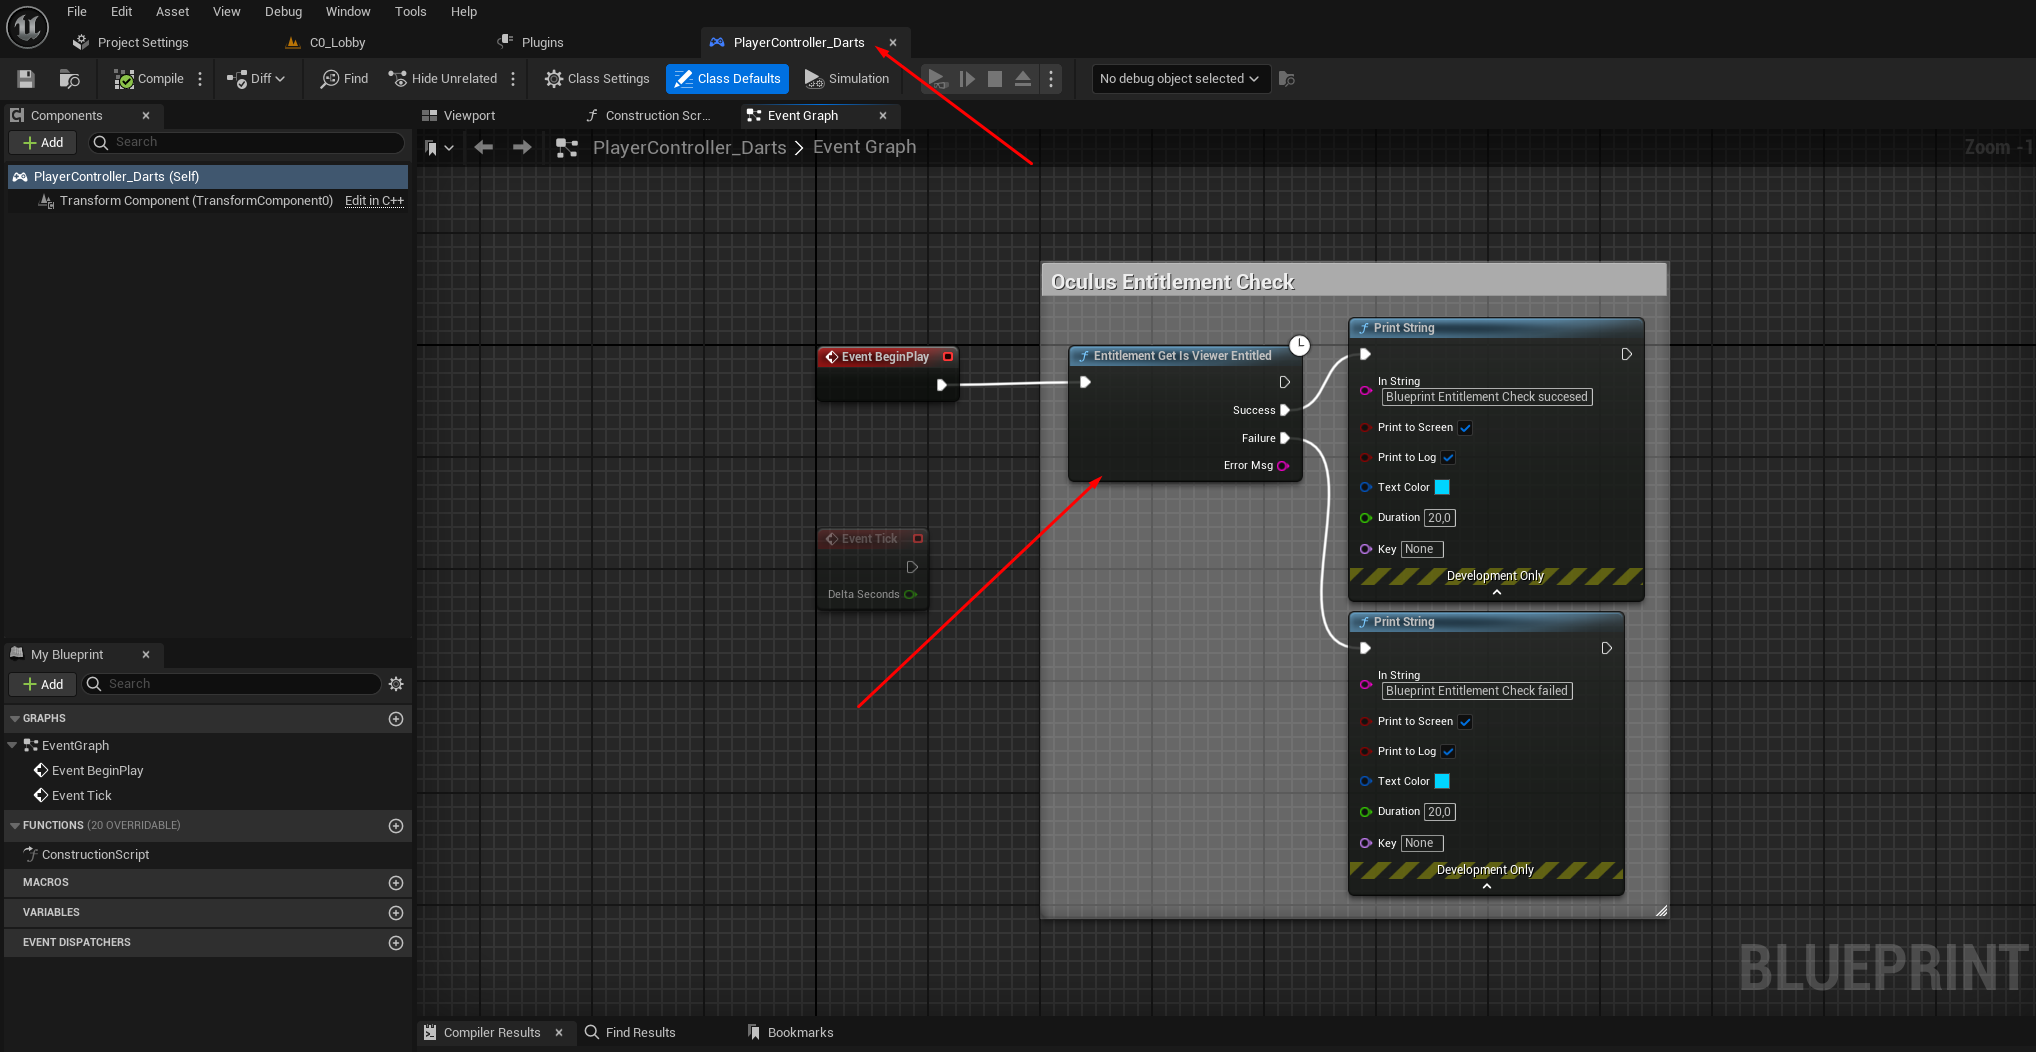
Task: Switch to the Plugins tab
Action: [x=531, y=42]
